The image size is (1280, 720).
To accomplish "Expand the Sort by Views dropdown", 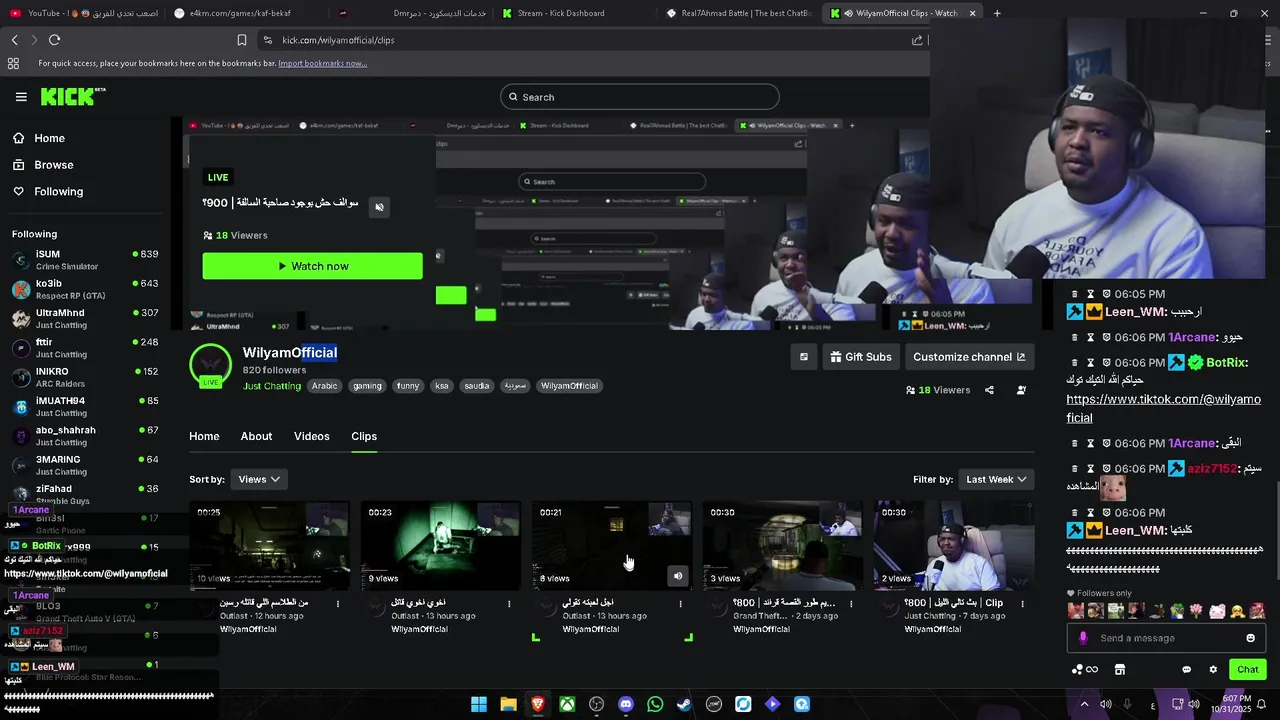I will coord(259,479).
